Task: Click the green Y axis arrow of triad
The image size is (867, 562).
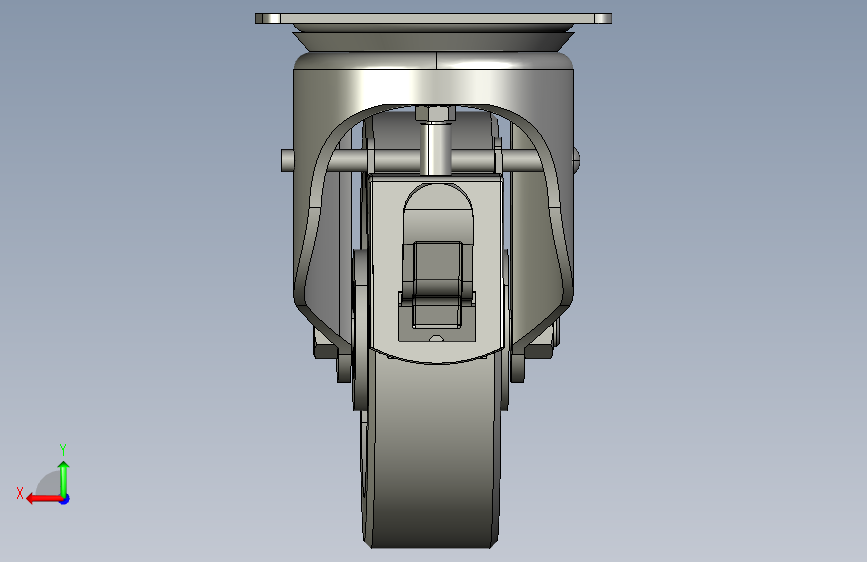Action: [x=64, y=479]
